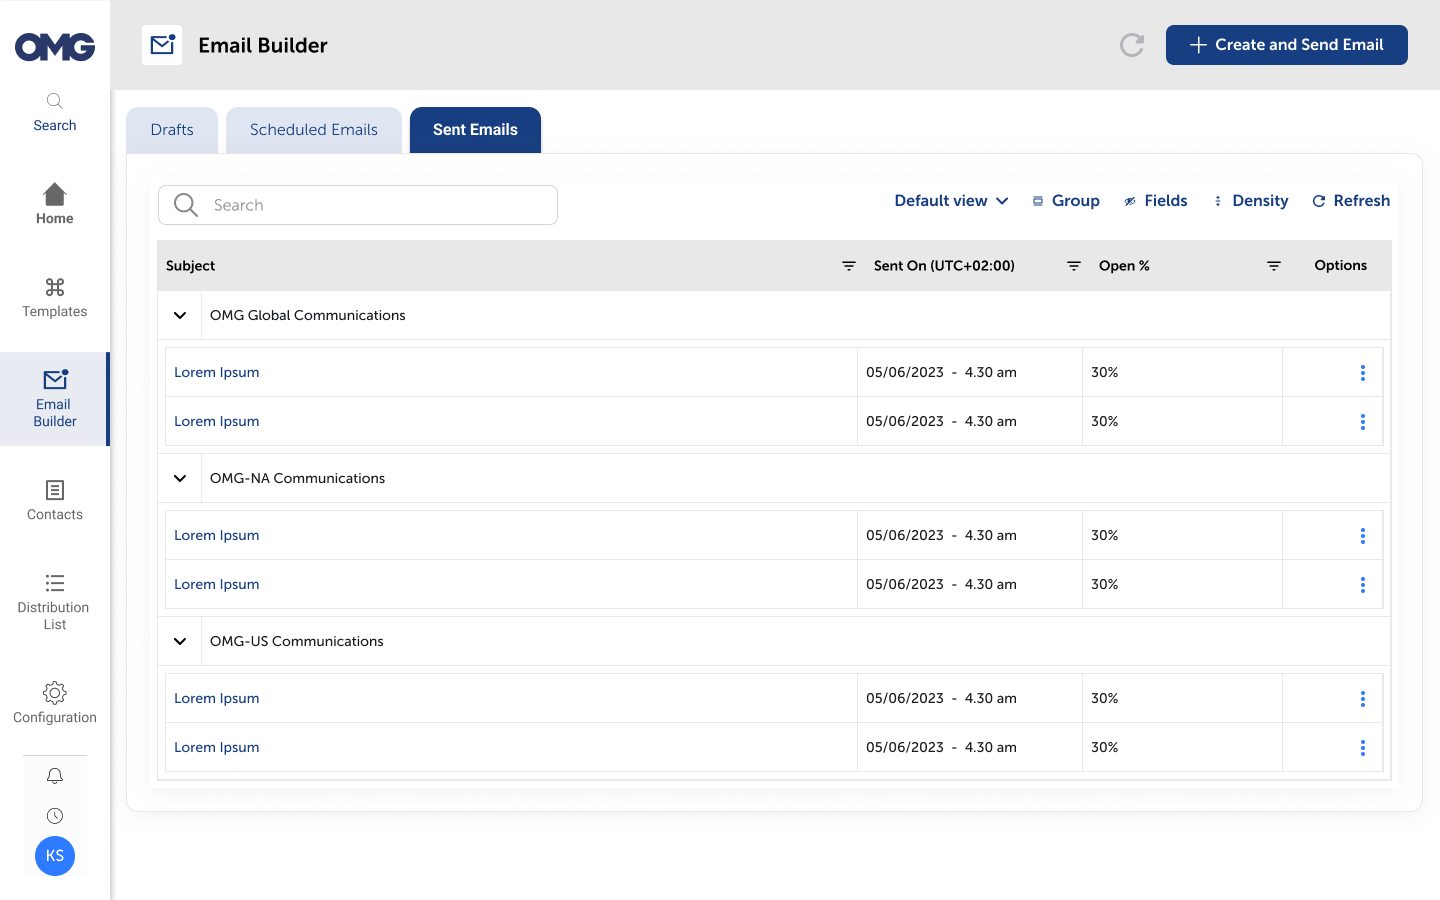
Task: Open Distribution List in the sidebar
Action: 55,601
